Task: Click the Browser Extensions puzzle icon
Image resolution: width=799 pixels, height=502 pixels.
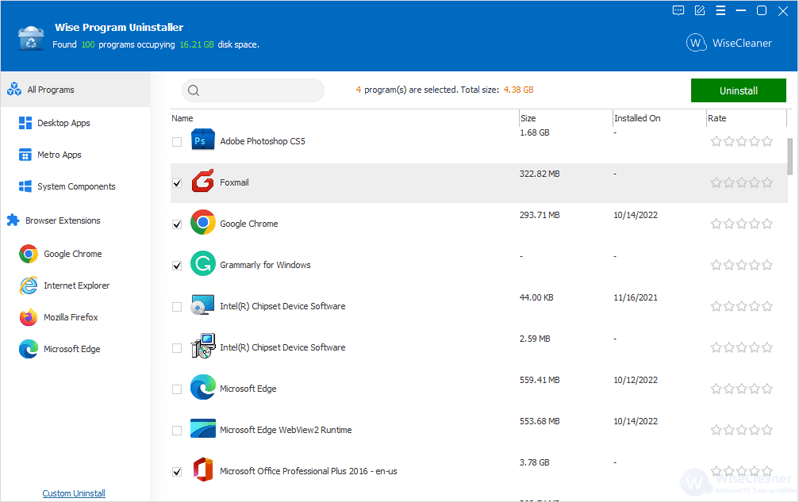Action: (x=13, y=220)
